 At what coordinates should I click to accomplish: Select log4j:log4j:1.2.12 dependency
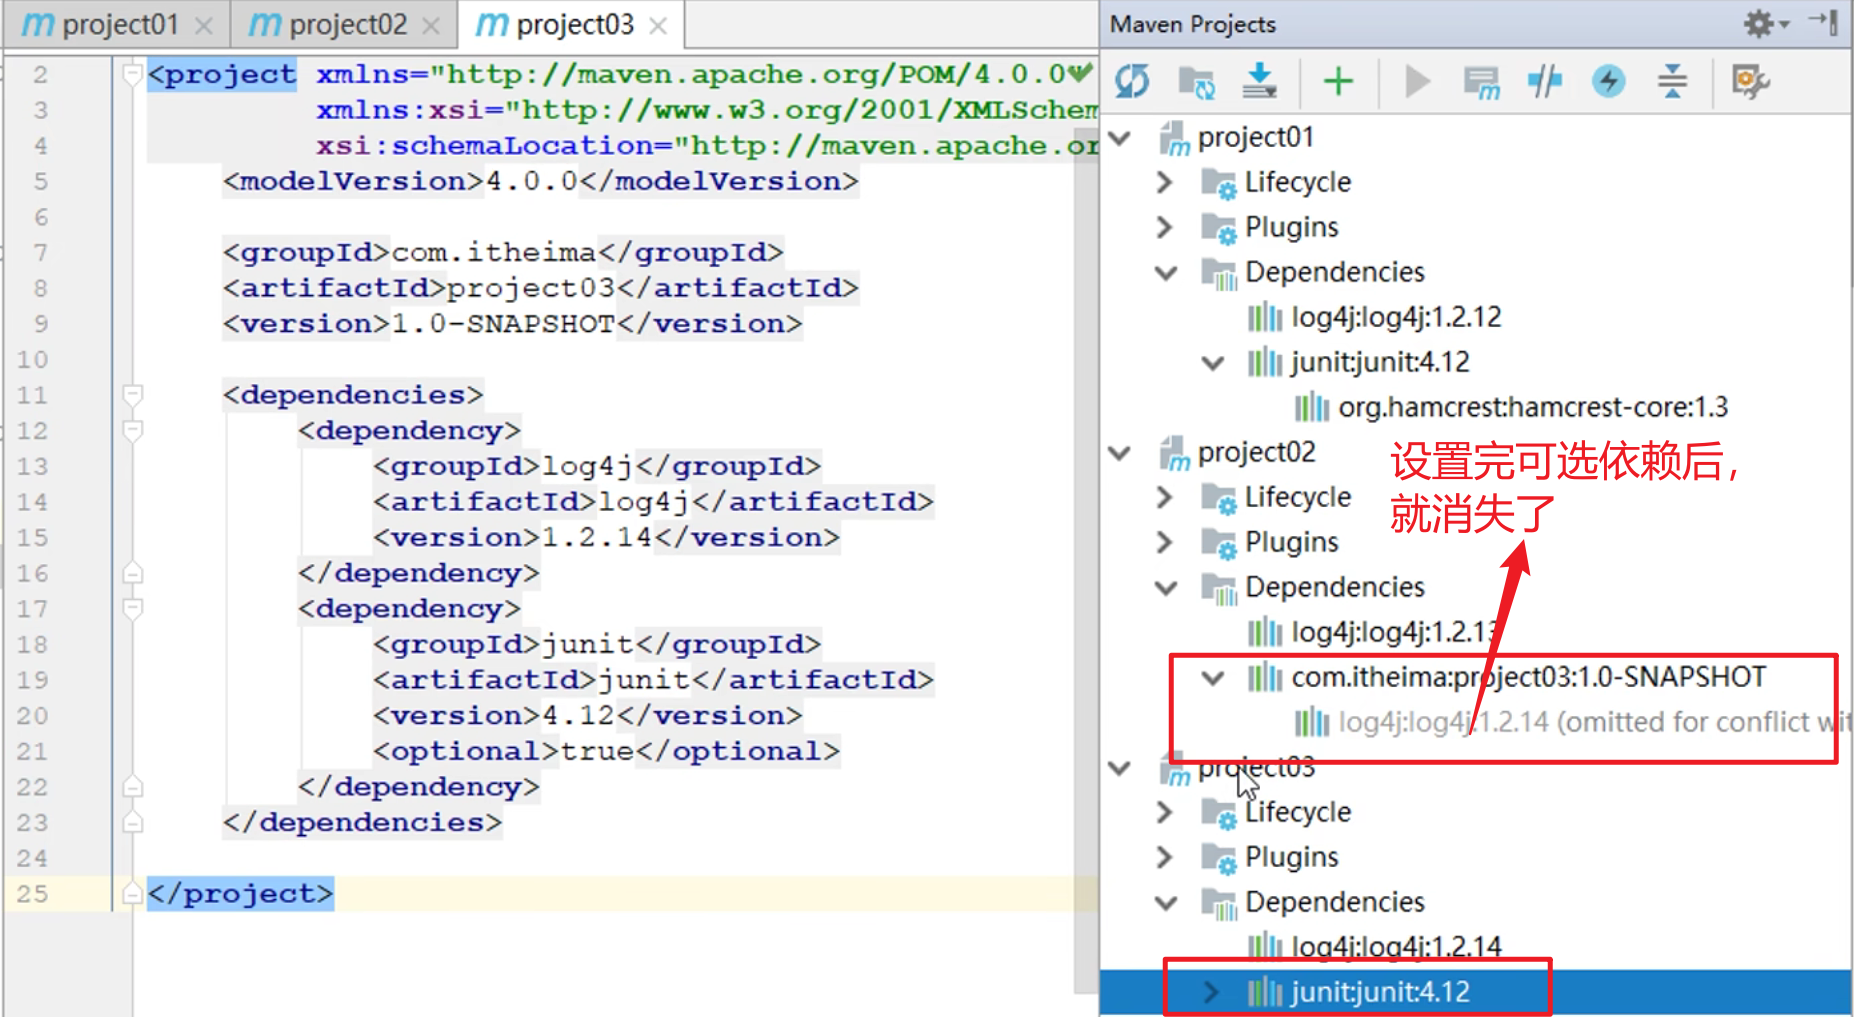point(1396,317)
